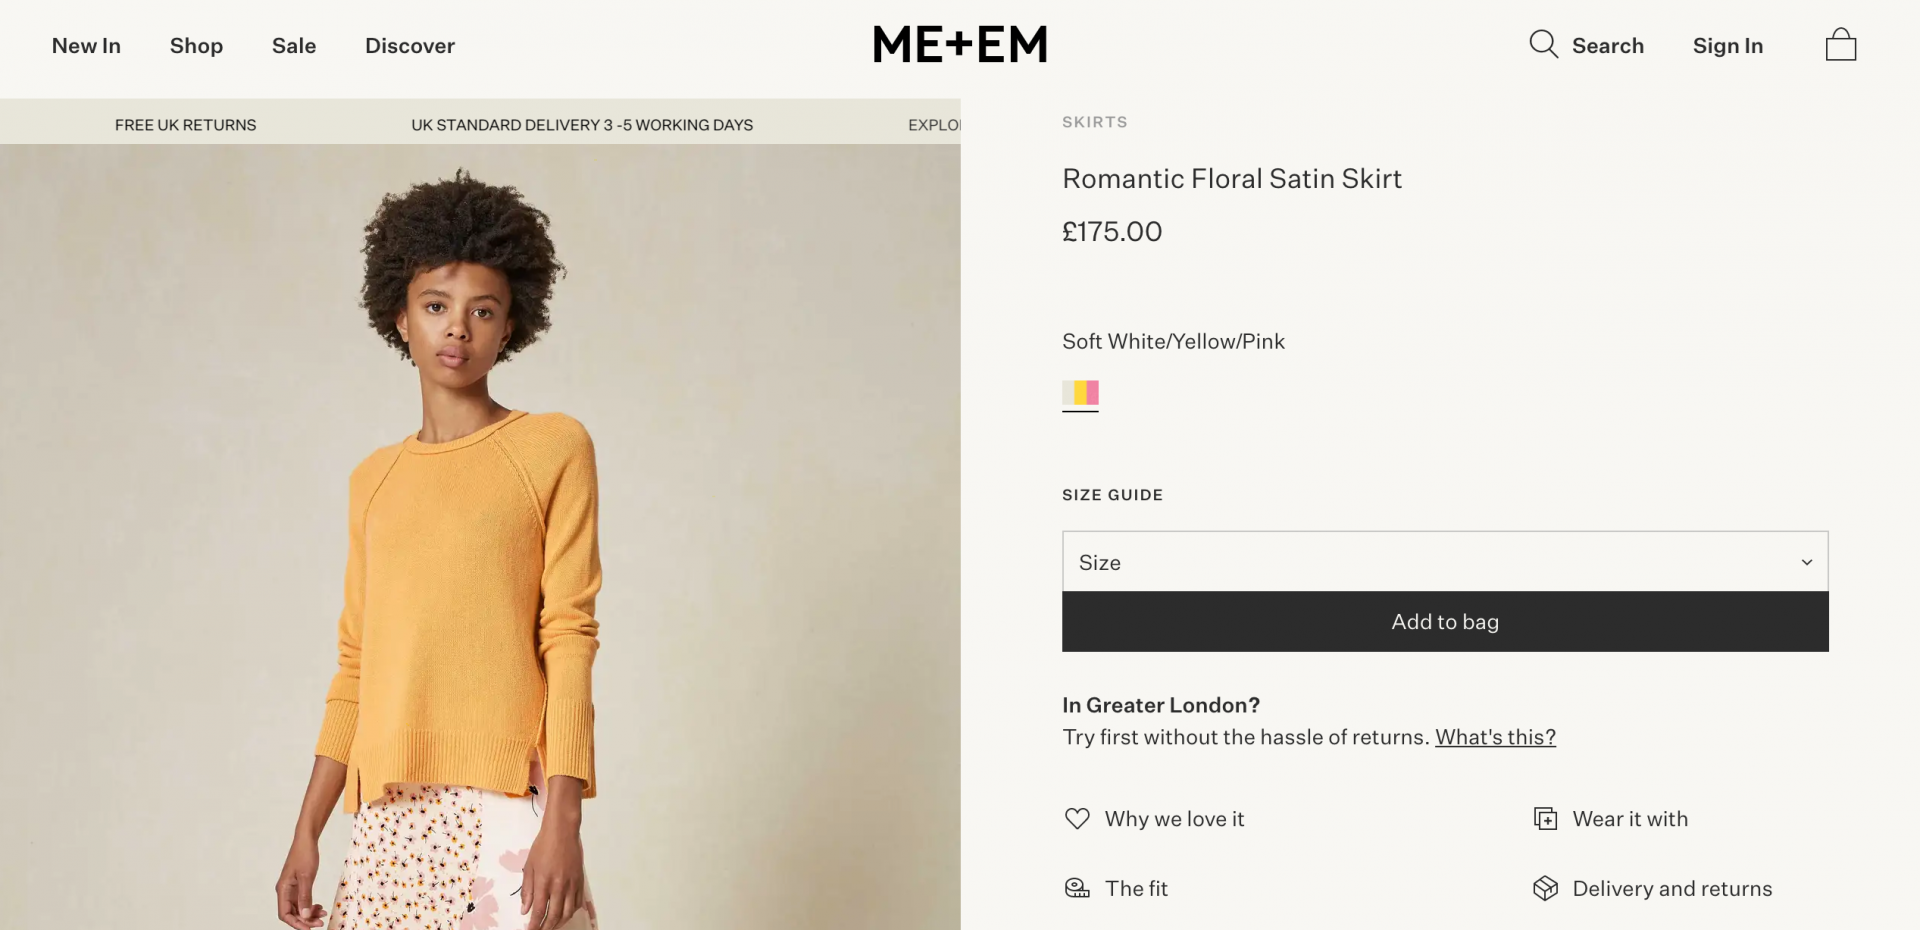Expand the Delivery and returns section
The height and width of the screenshot is (930, 1920).
tap(1672, 888)
